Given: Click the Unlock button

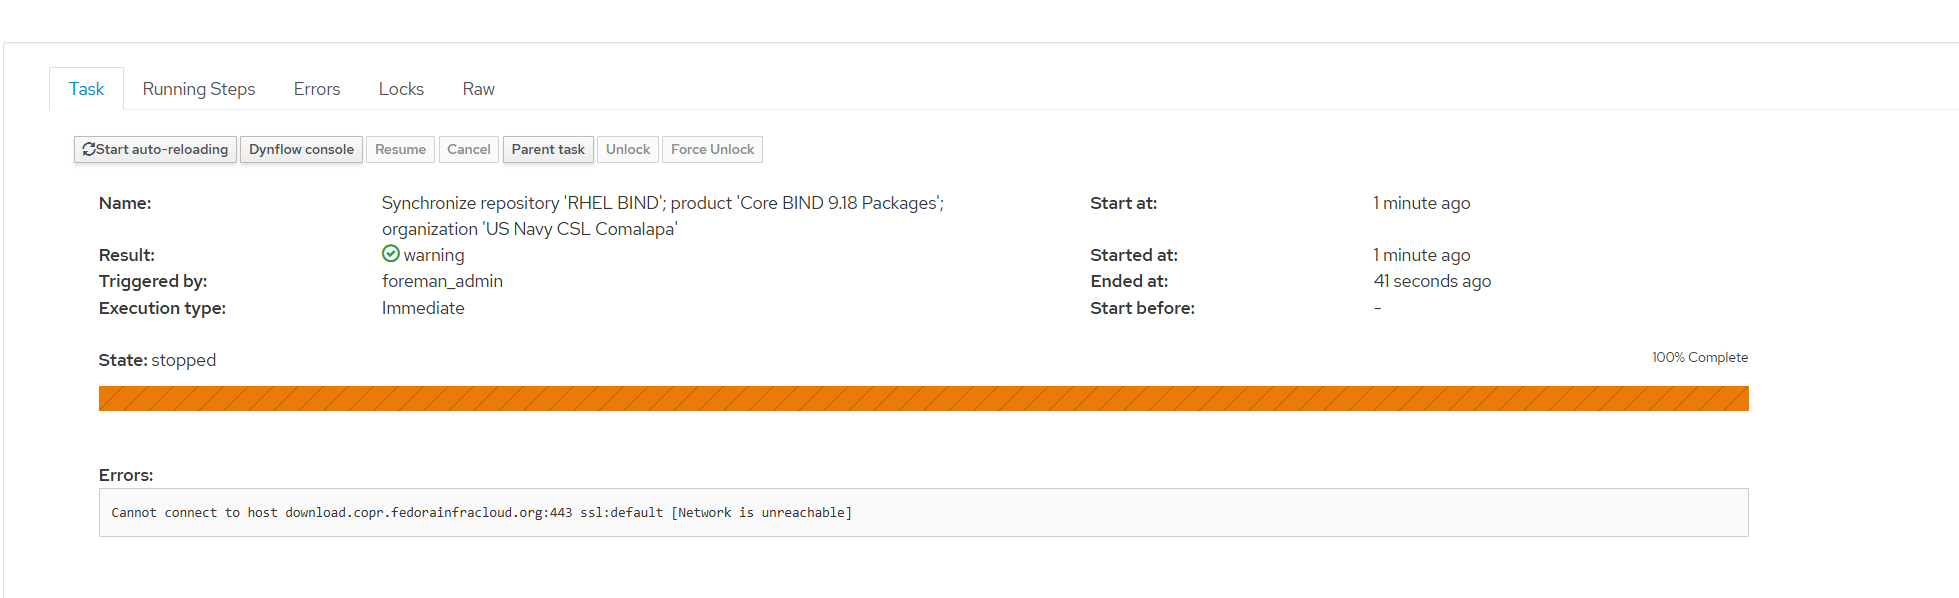Looking at the screenshot, I should 627,149.
